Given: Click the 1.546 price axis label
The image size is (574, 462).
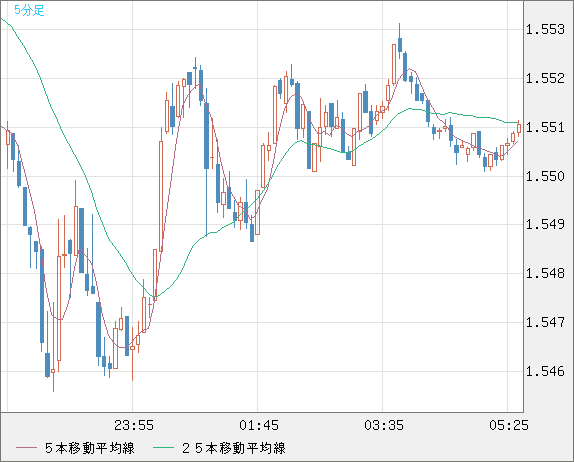Looking at the screenshot, I should [545, 371].
